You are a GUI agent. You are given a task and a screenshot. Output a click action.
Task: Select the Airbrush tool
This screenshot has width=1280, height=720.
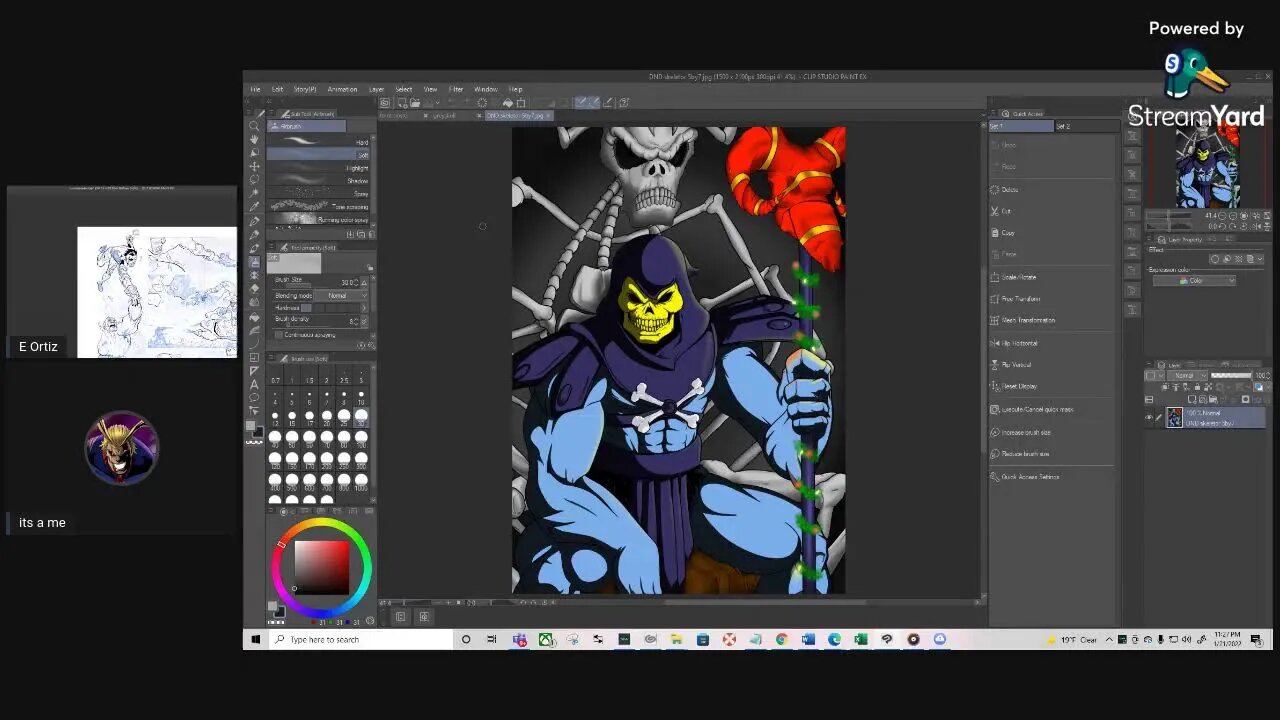pyautogui.click(x=255, y=261)
